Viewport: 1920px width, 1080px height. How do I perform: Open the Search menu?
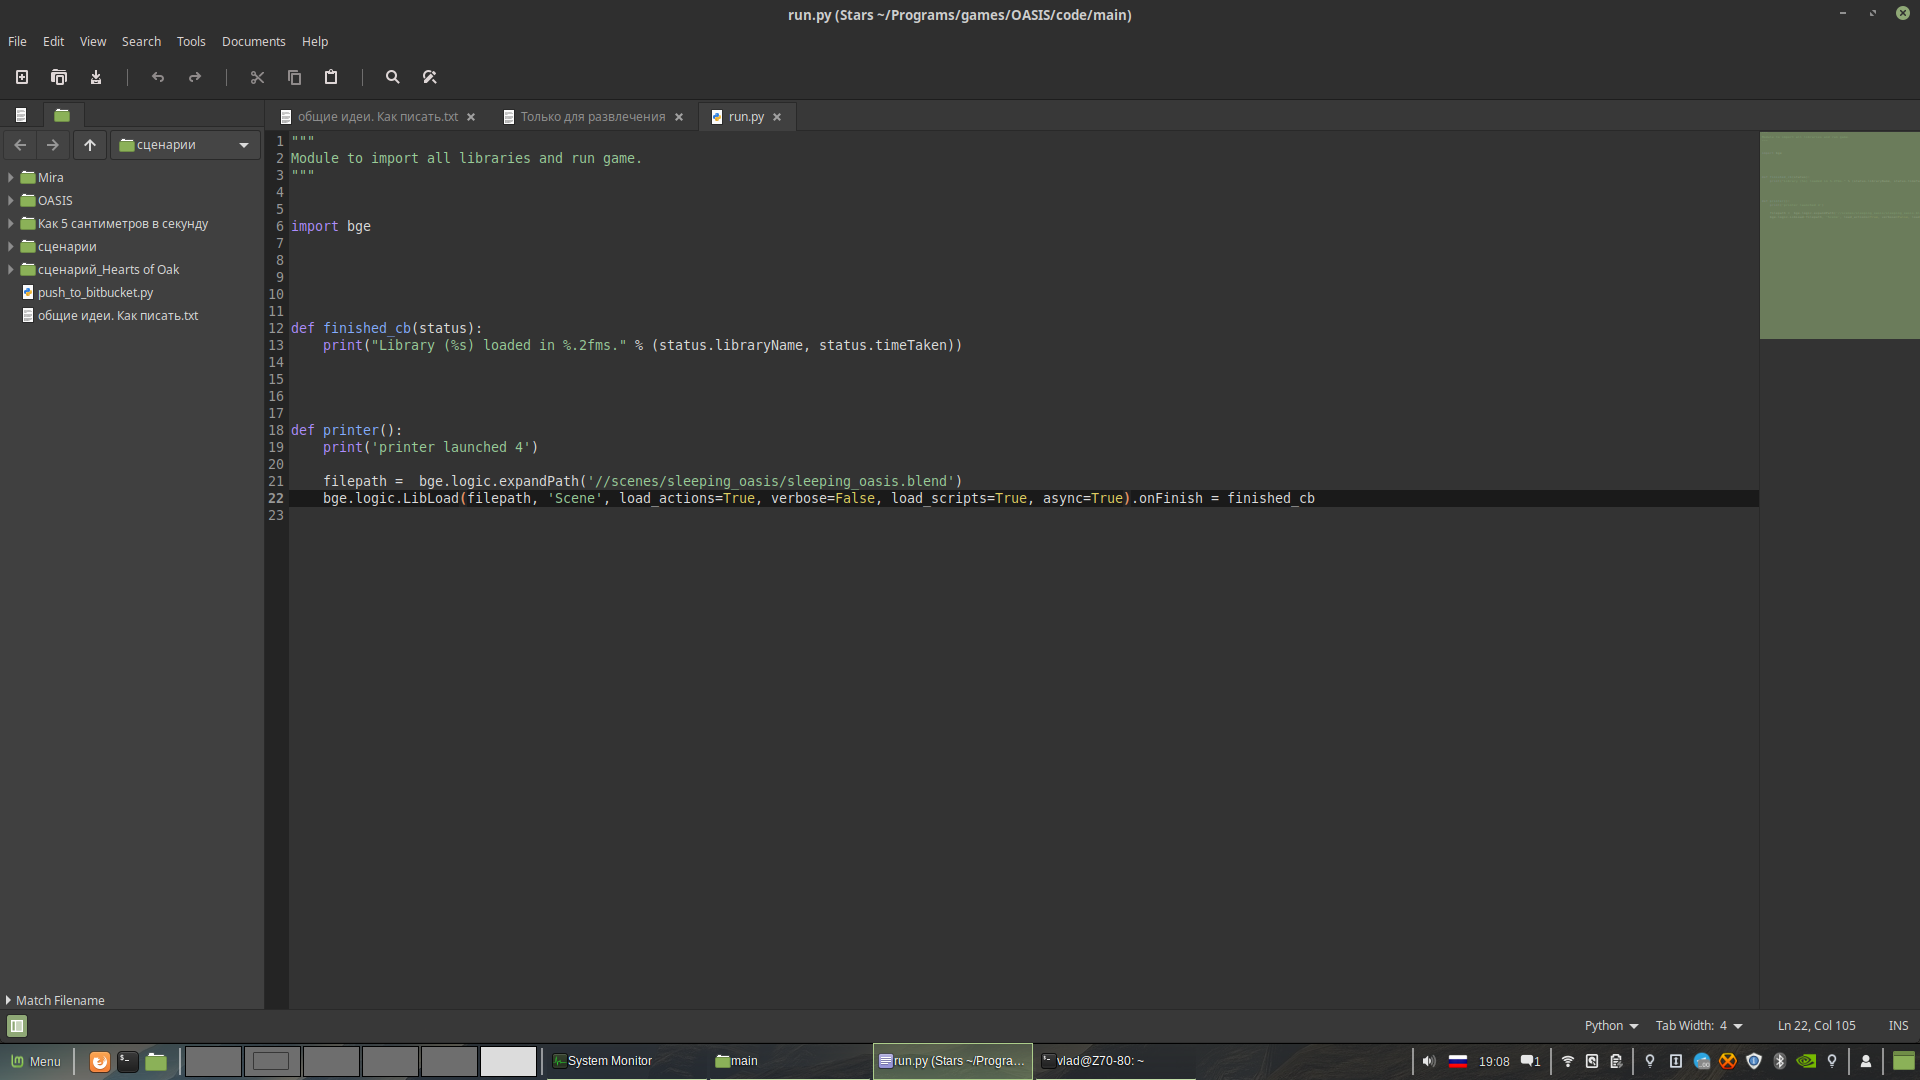[140, 41]
